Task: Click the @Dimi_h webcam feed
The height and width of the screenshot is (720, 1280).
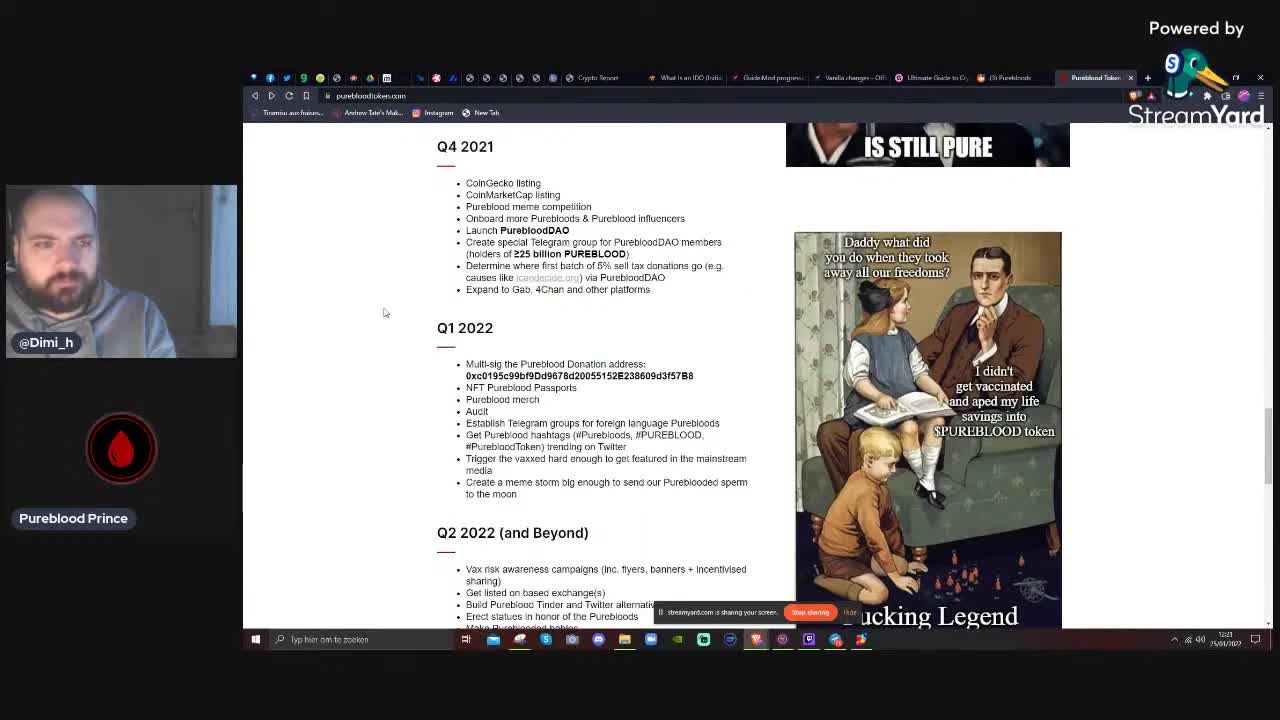Action: pyautogui.click(x=121, y=271)
